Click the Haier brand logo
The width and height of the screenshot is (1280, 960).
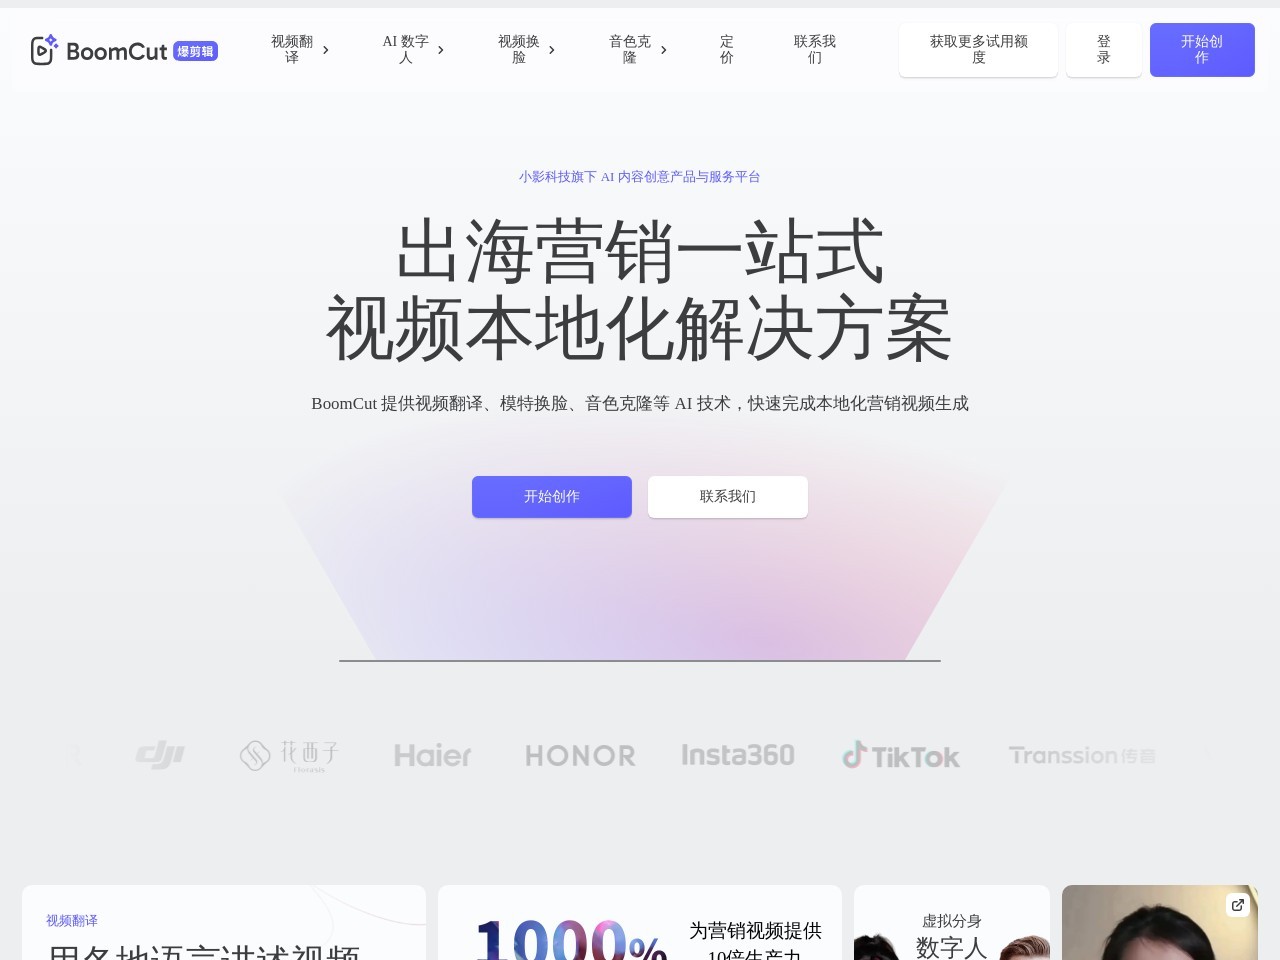click(x=432, y=755)
